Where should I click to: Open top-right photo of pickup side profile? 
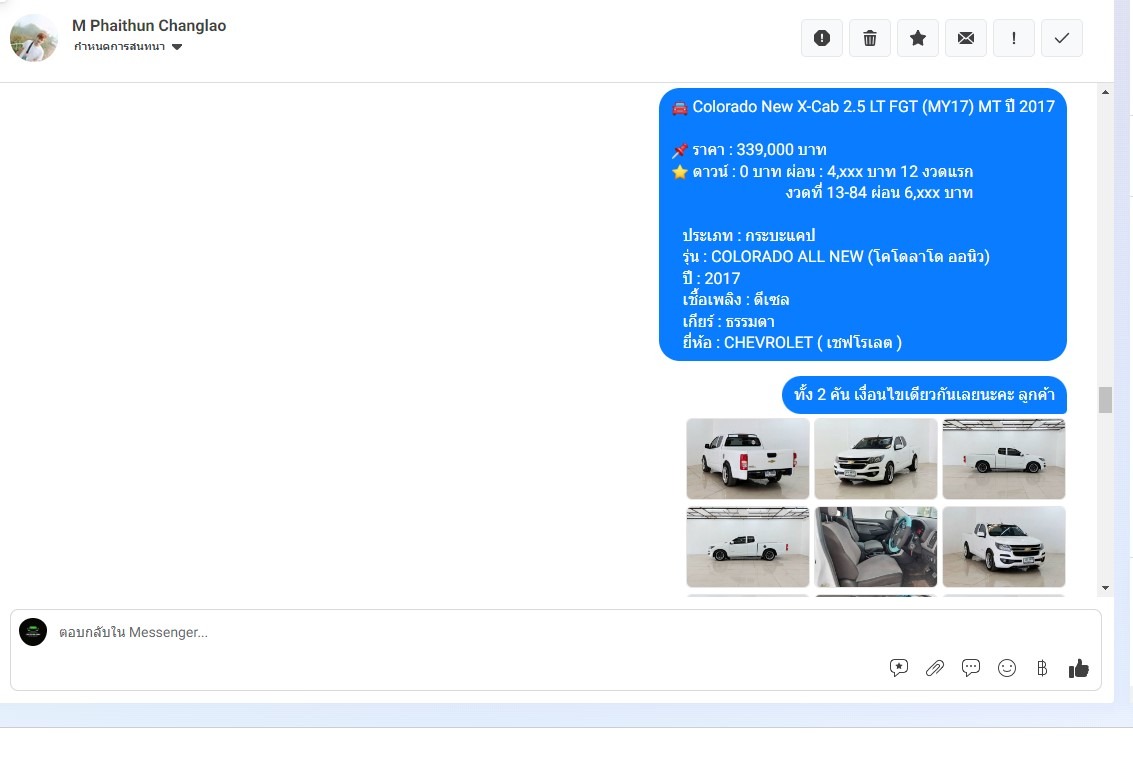pyautogui.click(x=1004, y=459)
